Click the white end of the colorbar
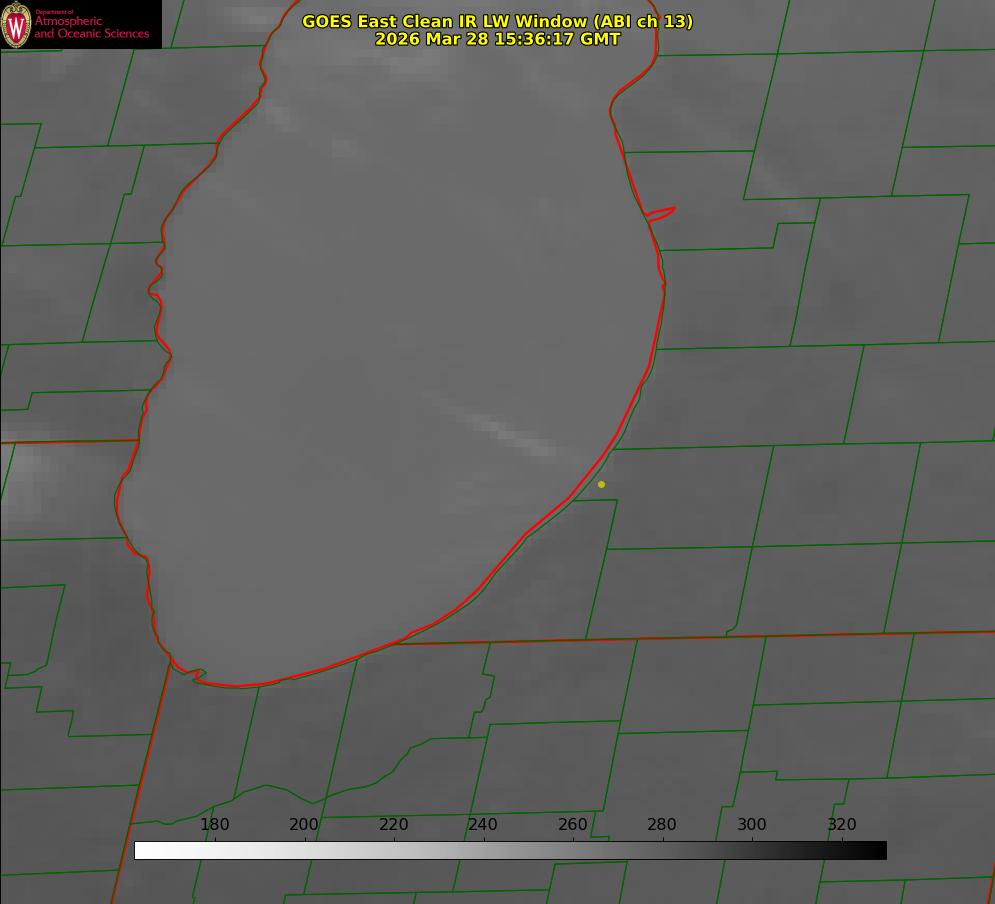This screenshot has height=904, width=995. (x=142, y=851)
